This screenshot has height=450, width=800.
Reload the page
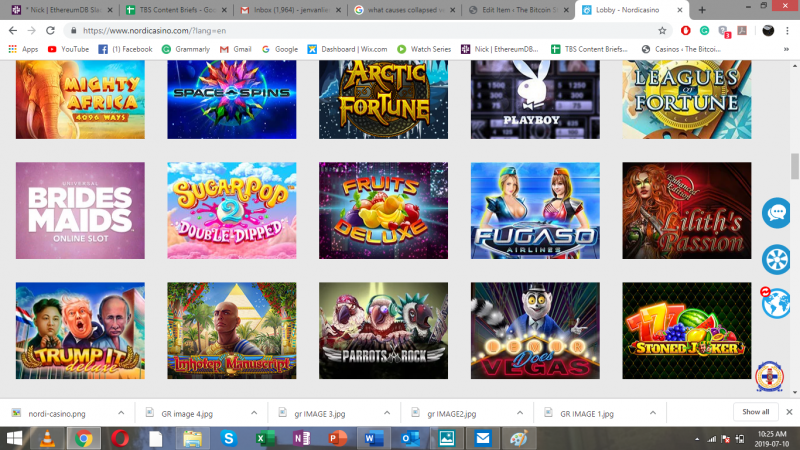[x=50, y=31]
